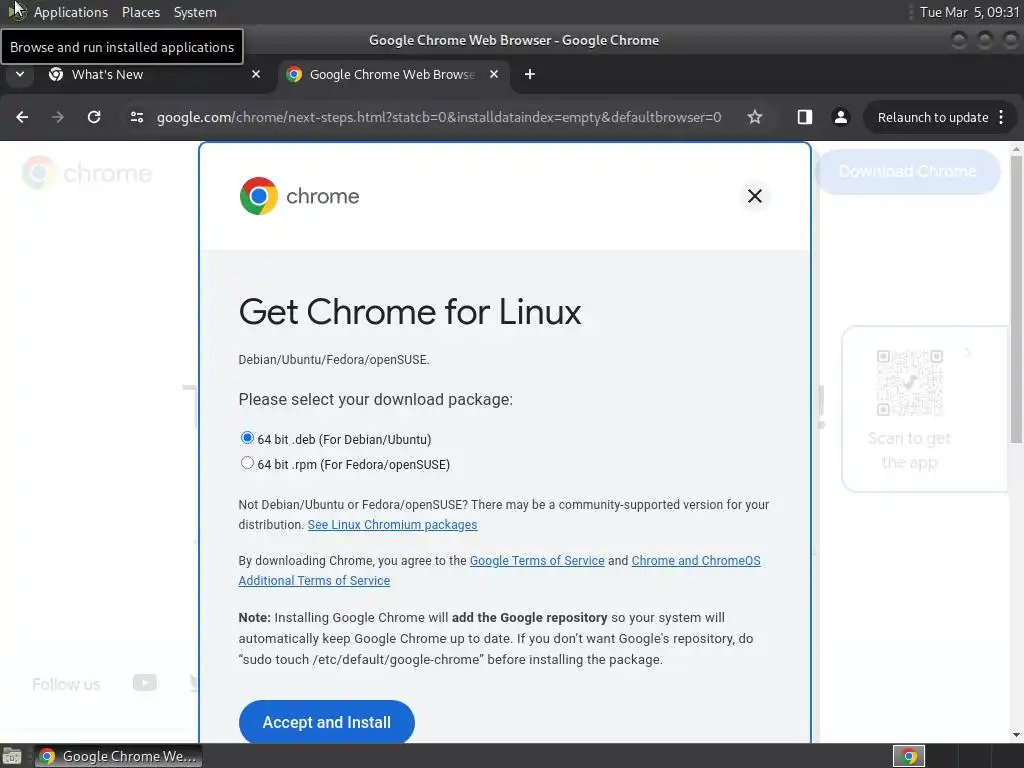
Task: Click the 'Debian/Ubuntu/Fedora/openSUSE.' text
Action: [334, 360]
